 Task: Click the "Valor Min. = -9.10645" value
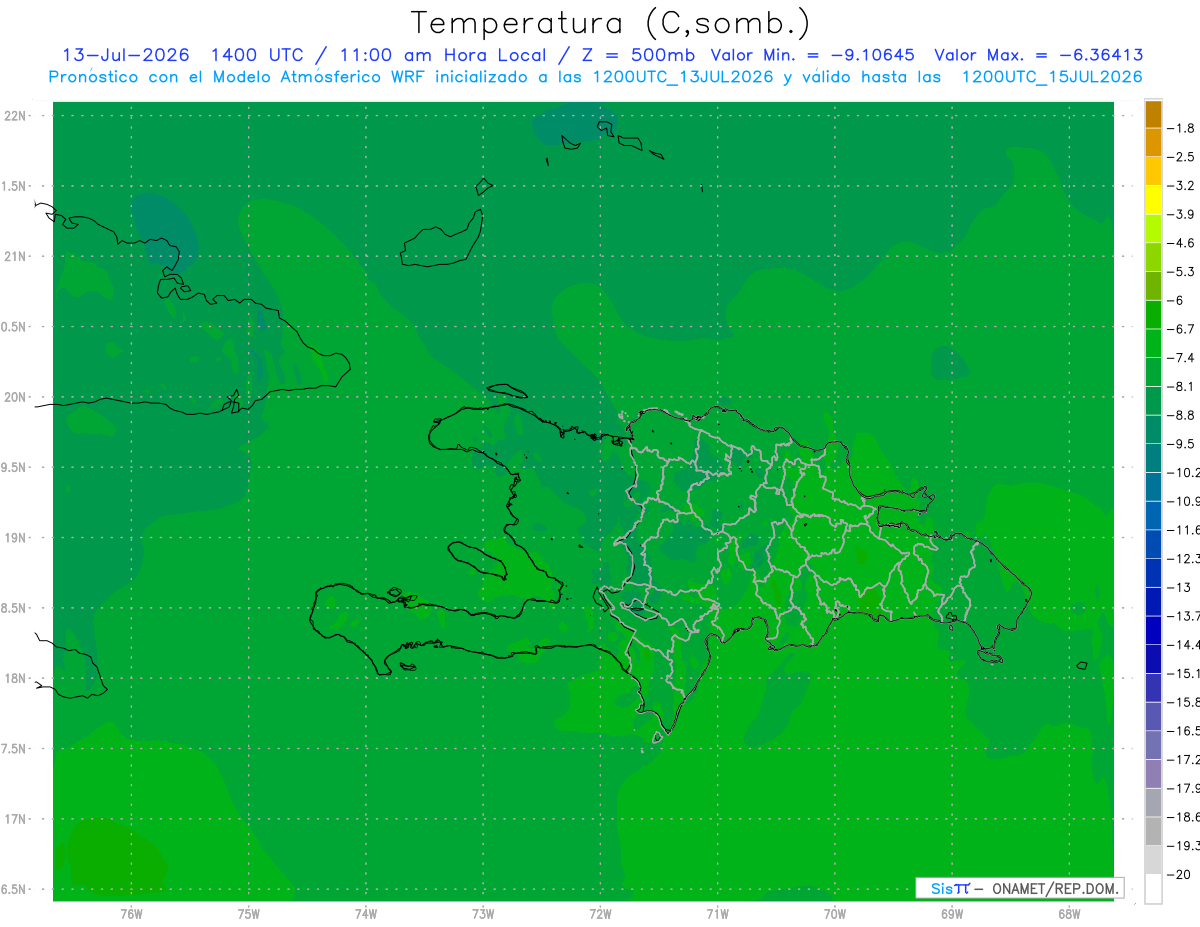[813, 55]
